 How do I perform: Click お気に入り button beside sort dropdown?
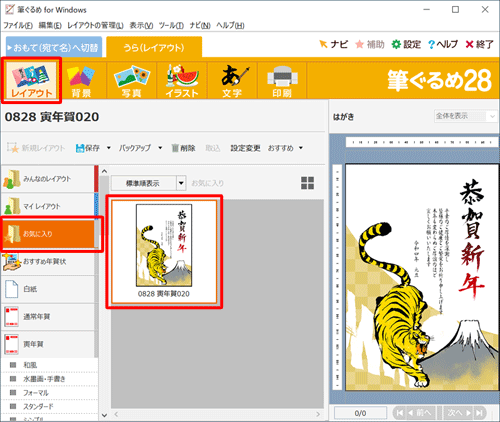[x=207, y=183]
